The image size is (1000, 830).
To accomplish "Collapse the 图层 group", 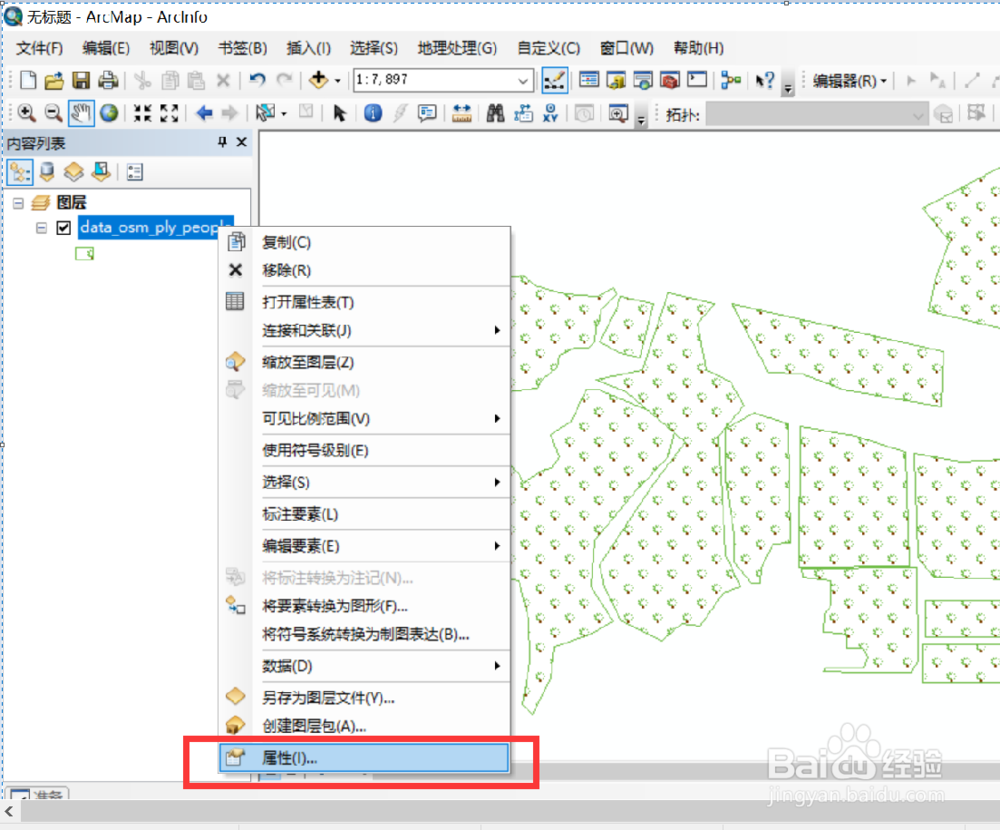I will [x=17, y=202].
